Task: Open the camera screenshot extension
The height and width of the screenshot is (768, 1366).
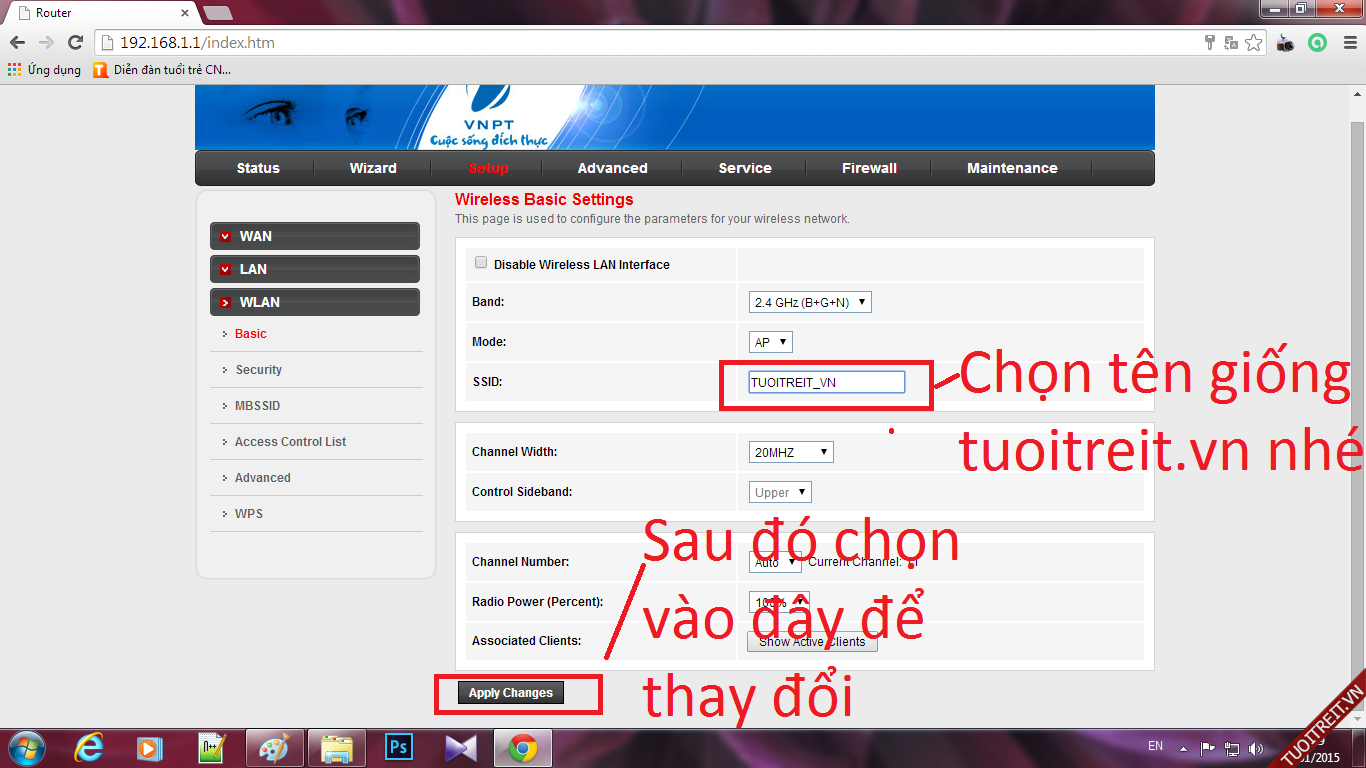Action: (x=1286, y=43)
